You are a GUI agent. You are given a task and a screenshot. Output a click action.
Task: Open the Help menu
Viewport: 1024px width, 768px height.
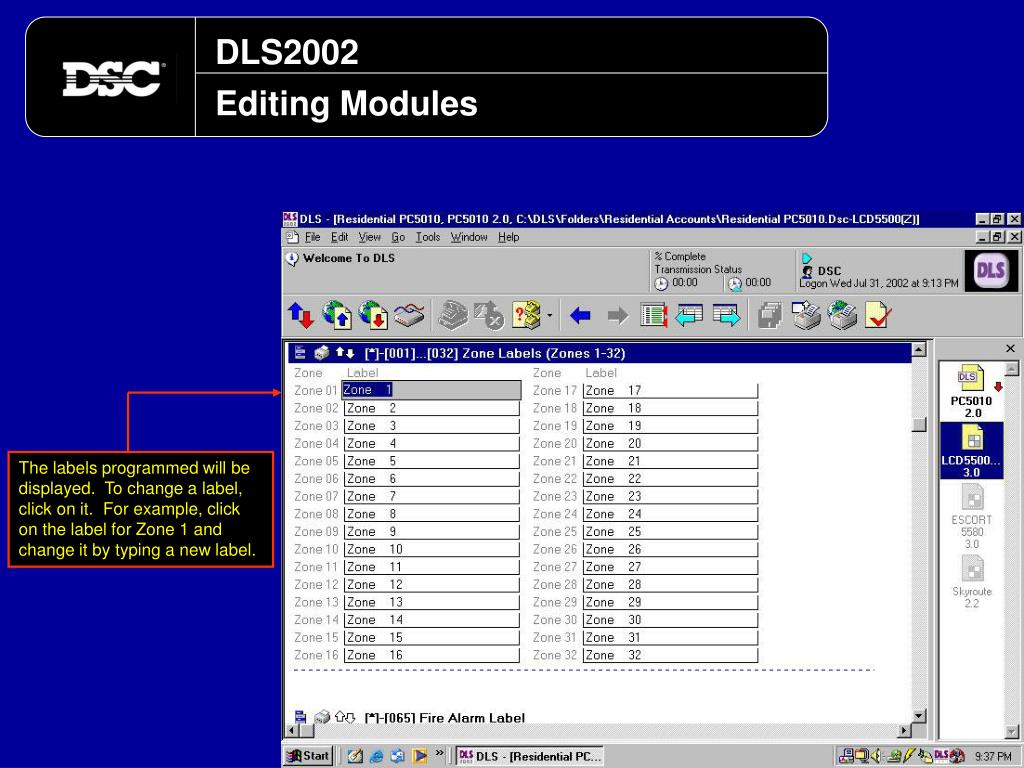(509, 237)
